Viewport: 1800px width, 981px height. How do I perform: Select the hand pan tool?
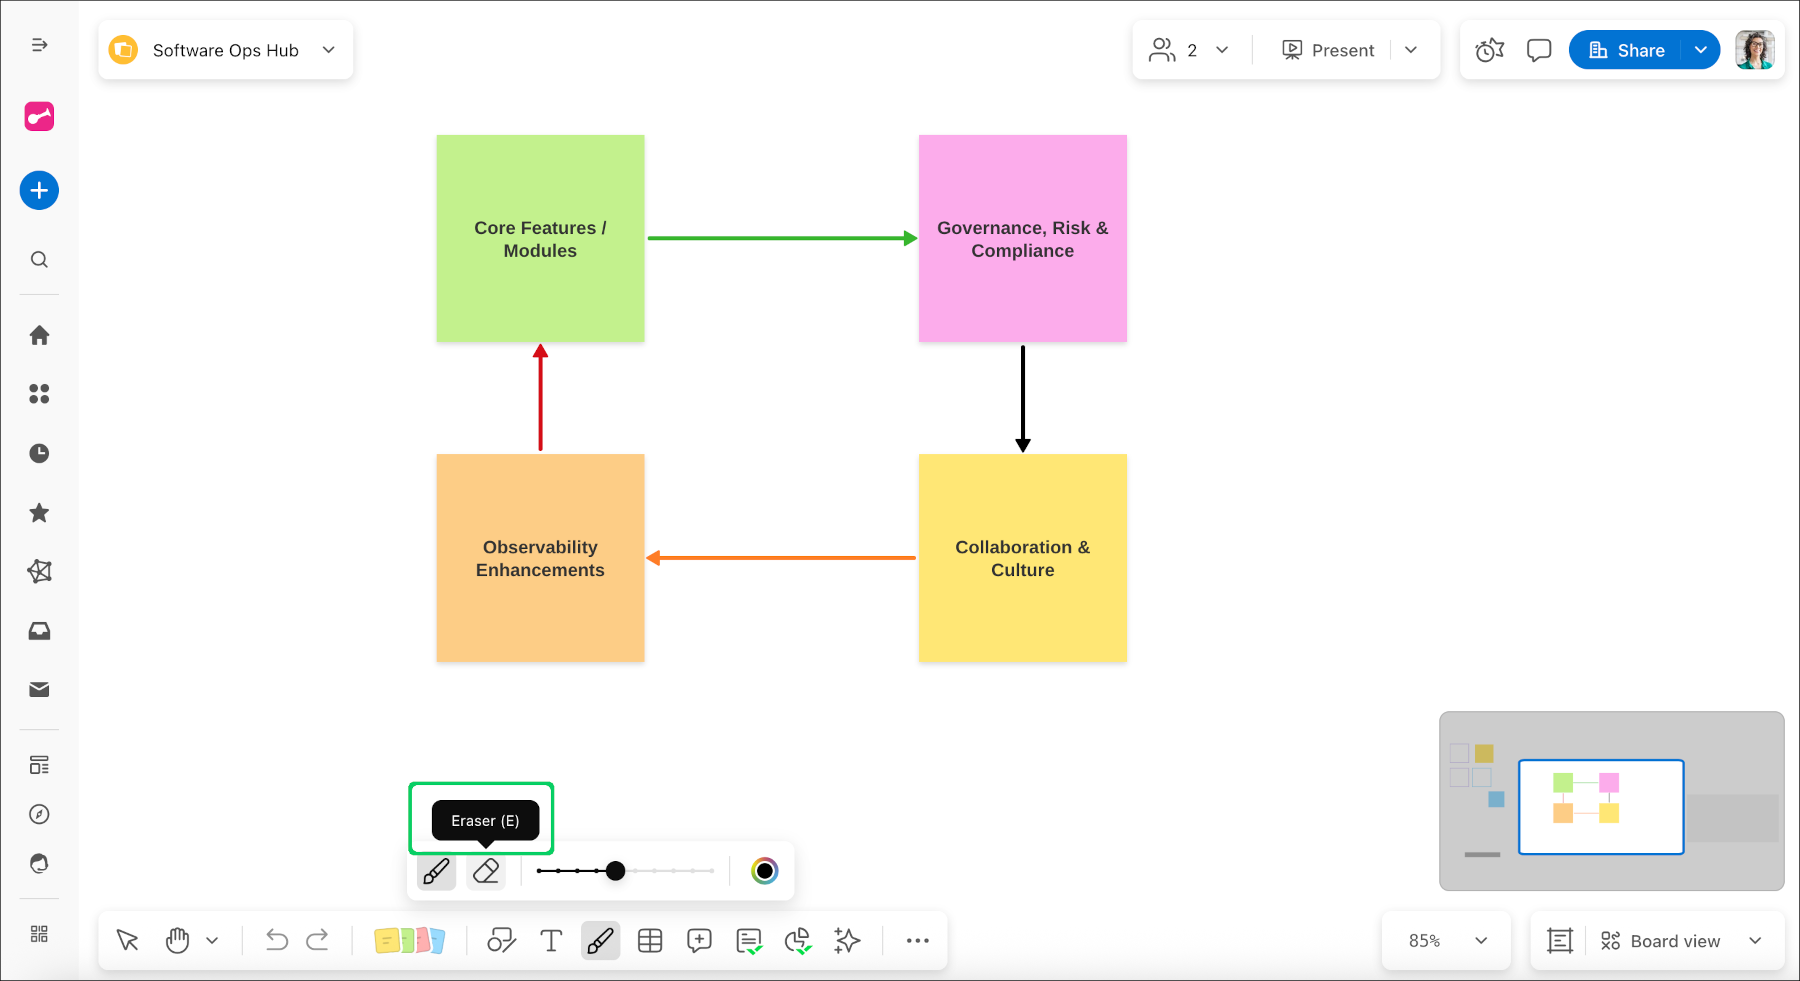coord(178,941)
